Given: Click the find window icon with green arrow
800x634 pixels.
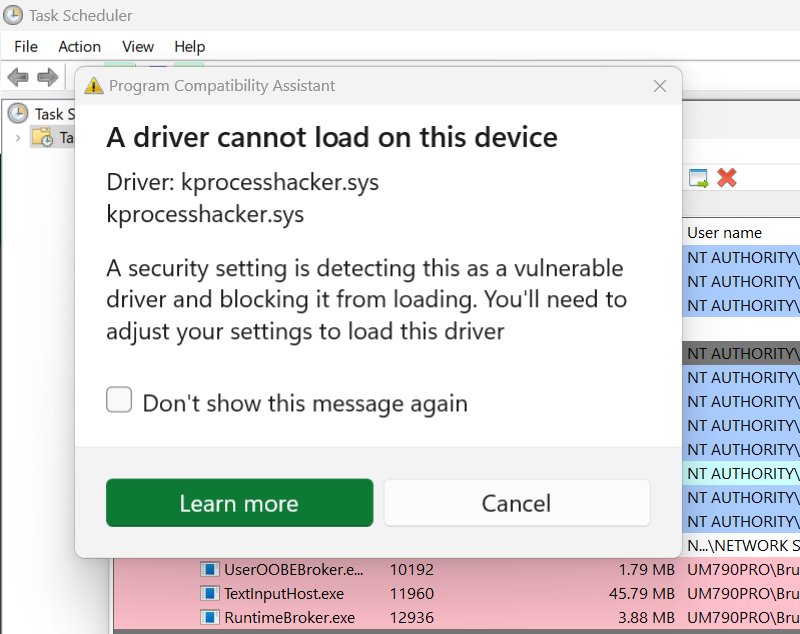Looking at the screenshot, I should coord(698,178).
